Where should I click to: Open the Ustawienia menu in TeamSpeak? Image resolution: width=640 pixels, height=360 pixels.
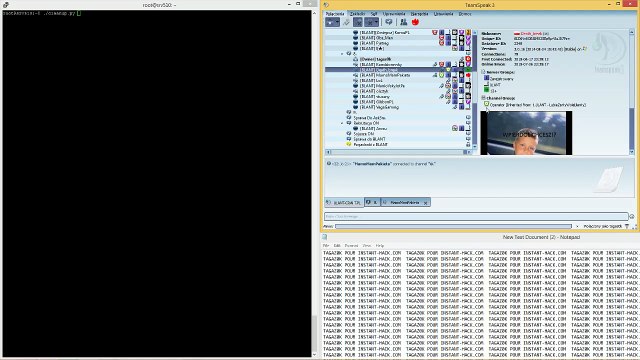[443, 14]
